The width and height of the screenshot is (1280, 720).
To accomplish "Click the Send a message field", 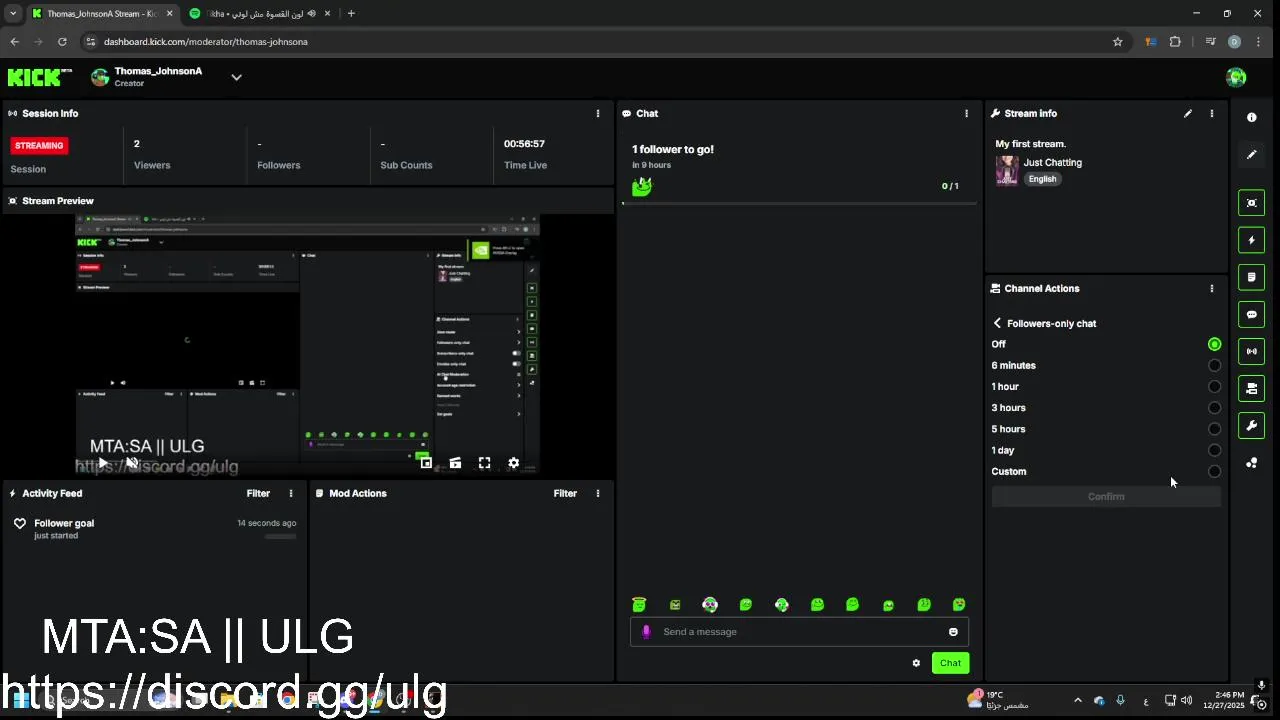I will click(x=800, y=632).
